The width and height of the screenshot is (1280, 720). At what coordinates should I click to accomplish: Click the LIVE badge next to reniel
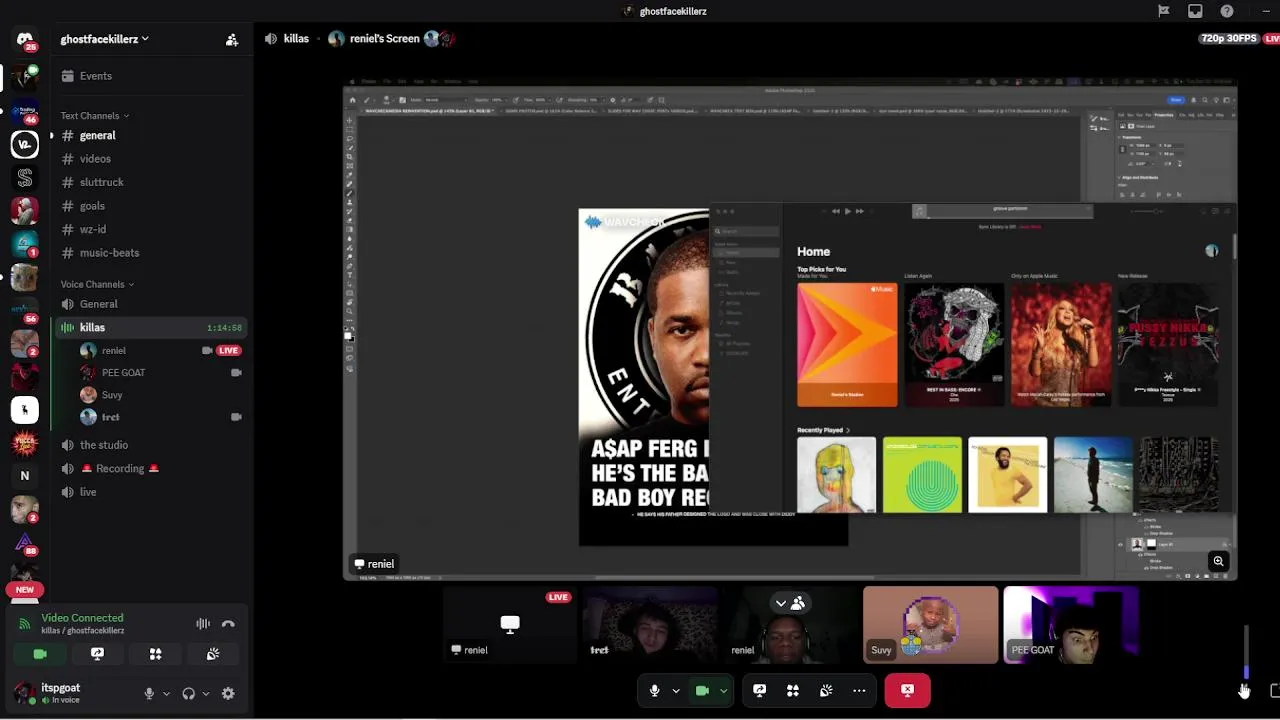coord(229,351)
